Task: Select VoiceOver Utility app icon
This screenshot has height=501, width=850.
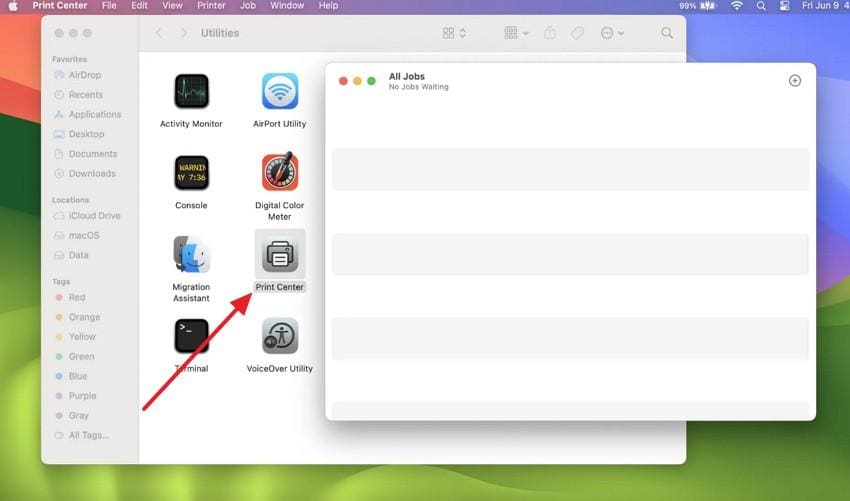Action: click(x=280, y=336)
